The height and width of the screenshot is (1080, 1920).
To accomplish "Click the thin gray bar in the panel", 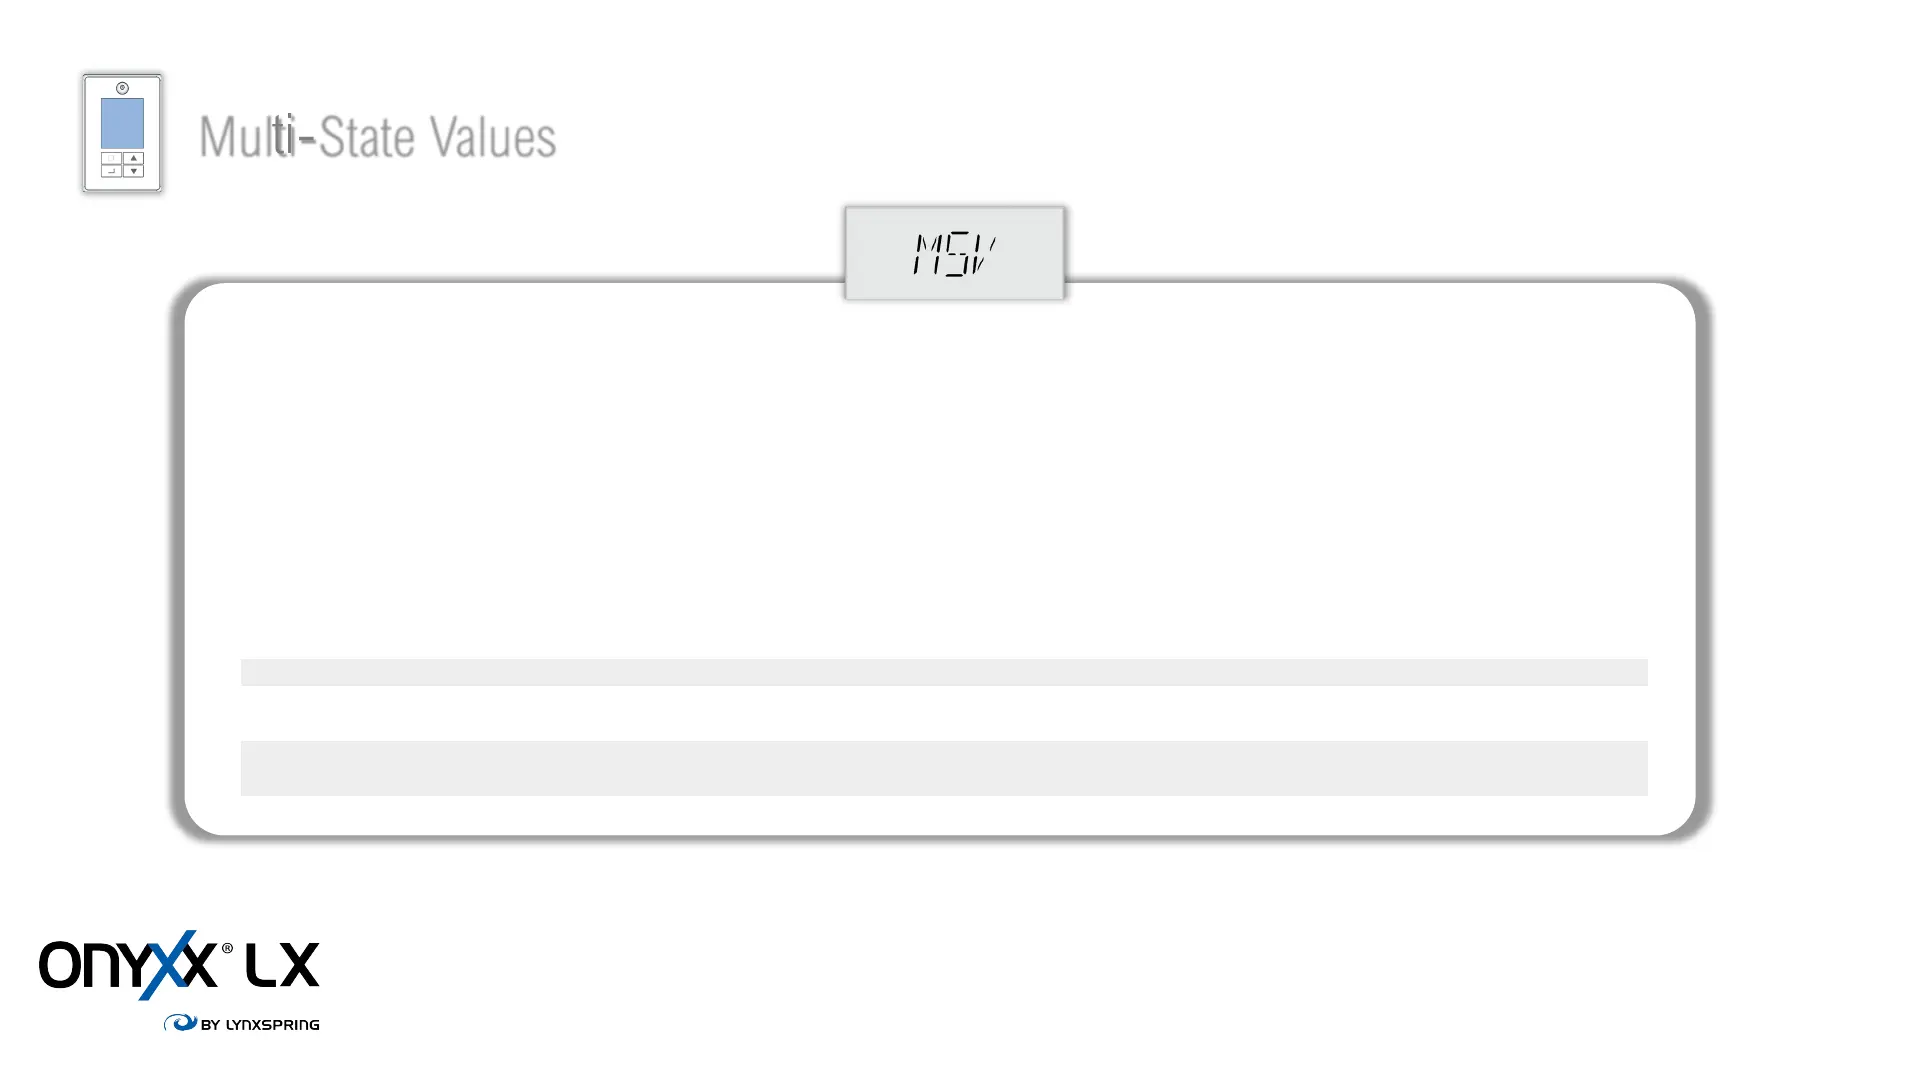I will pyautogui.click(x=944, y=672).
